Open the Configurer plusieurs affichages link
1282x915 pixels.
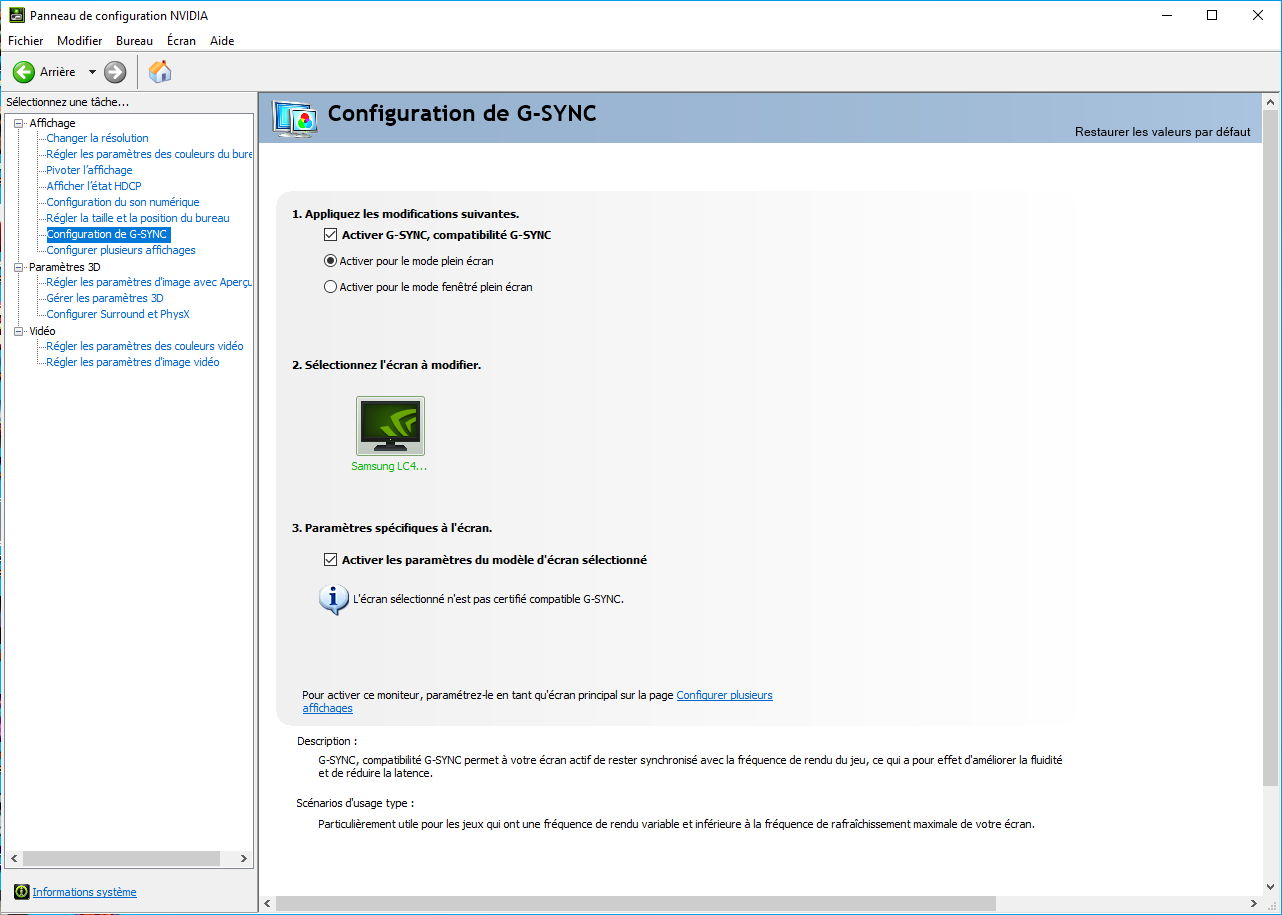tap(724, 695)
